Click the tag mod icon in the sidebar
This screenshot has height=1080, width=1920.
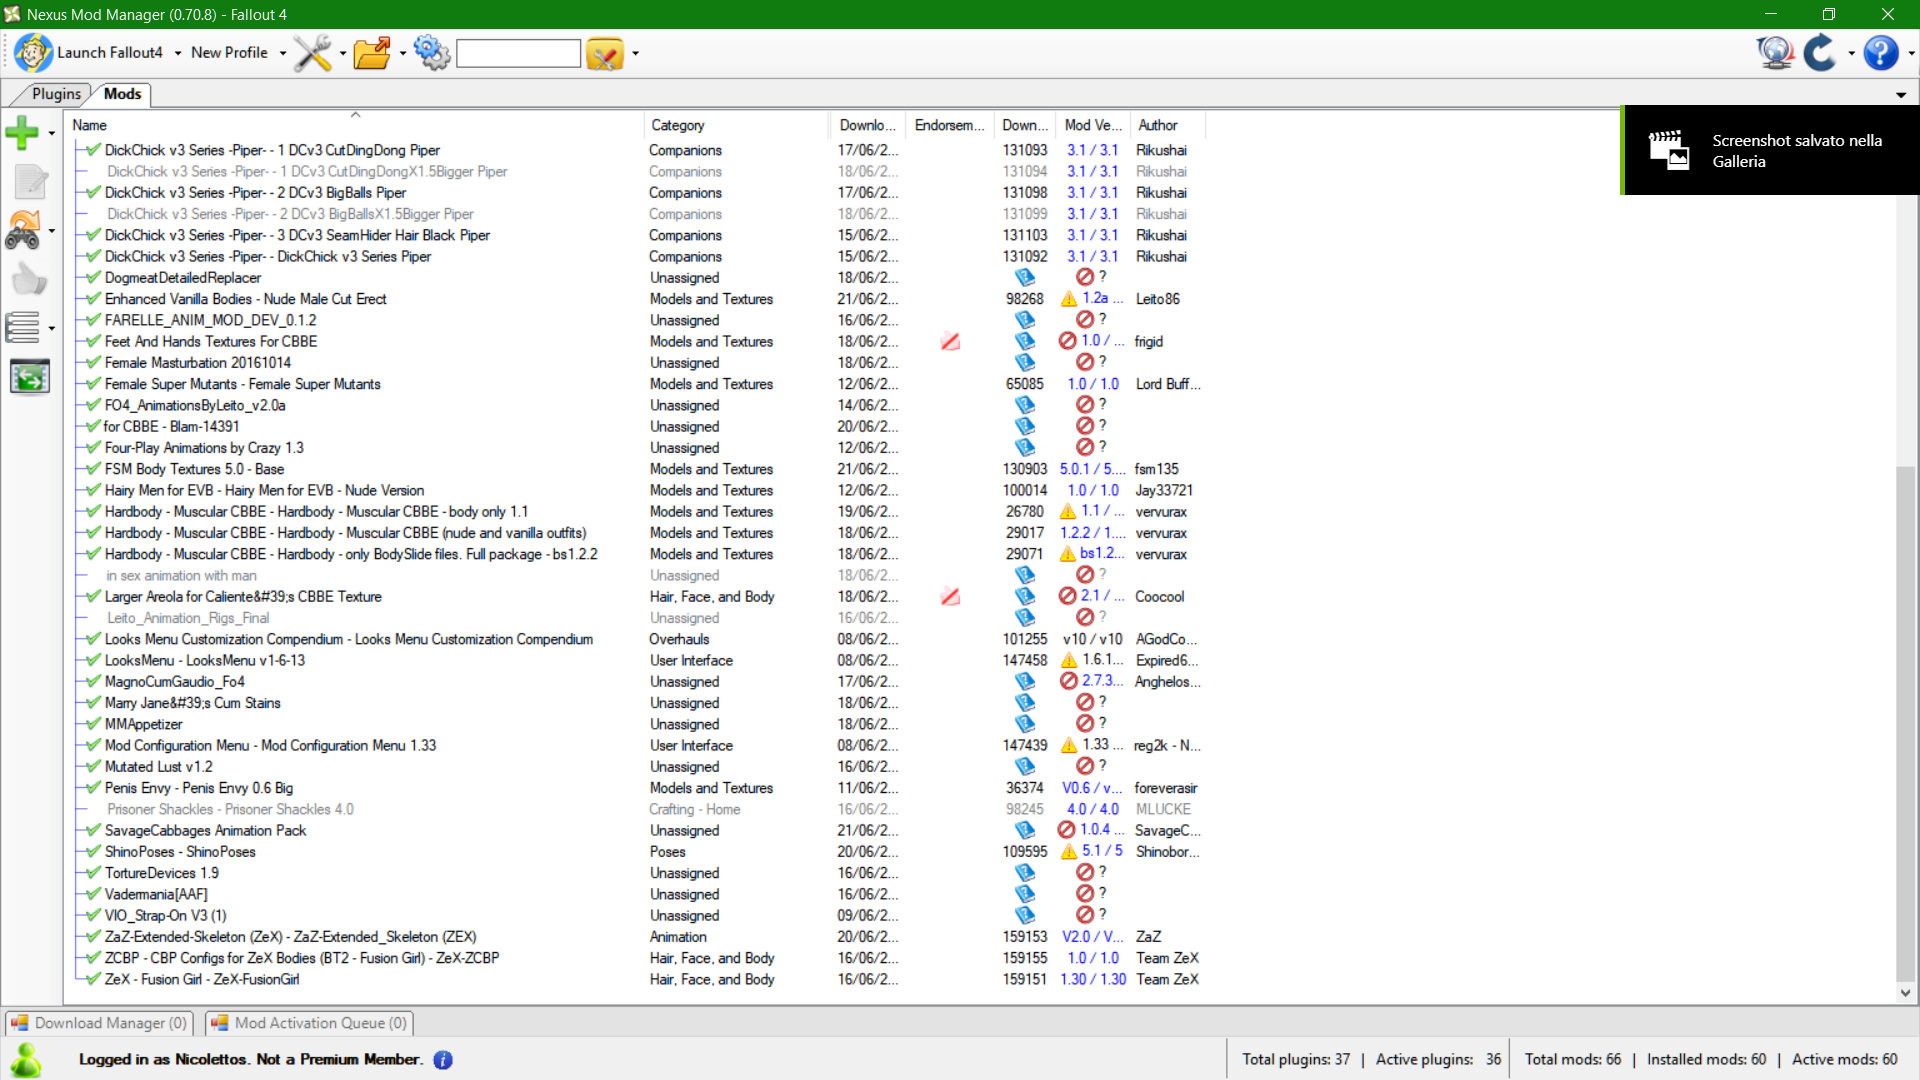coord(23,230)
